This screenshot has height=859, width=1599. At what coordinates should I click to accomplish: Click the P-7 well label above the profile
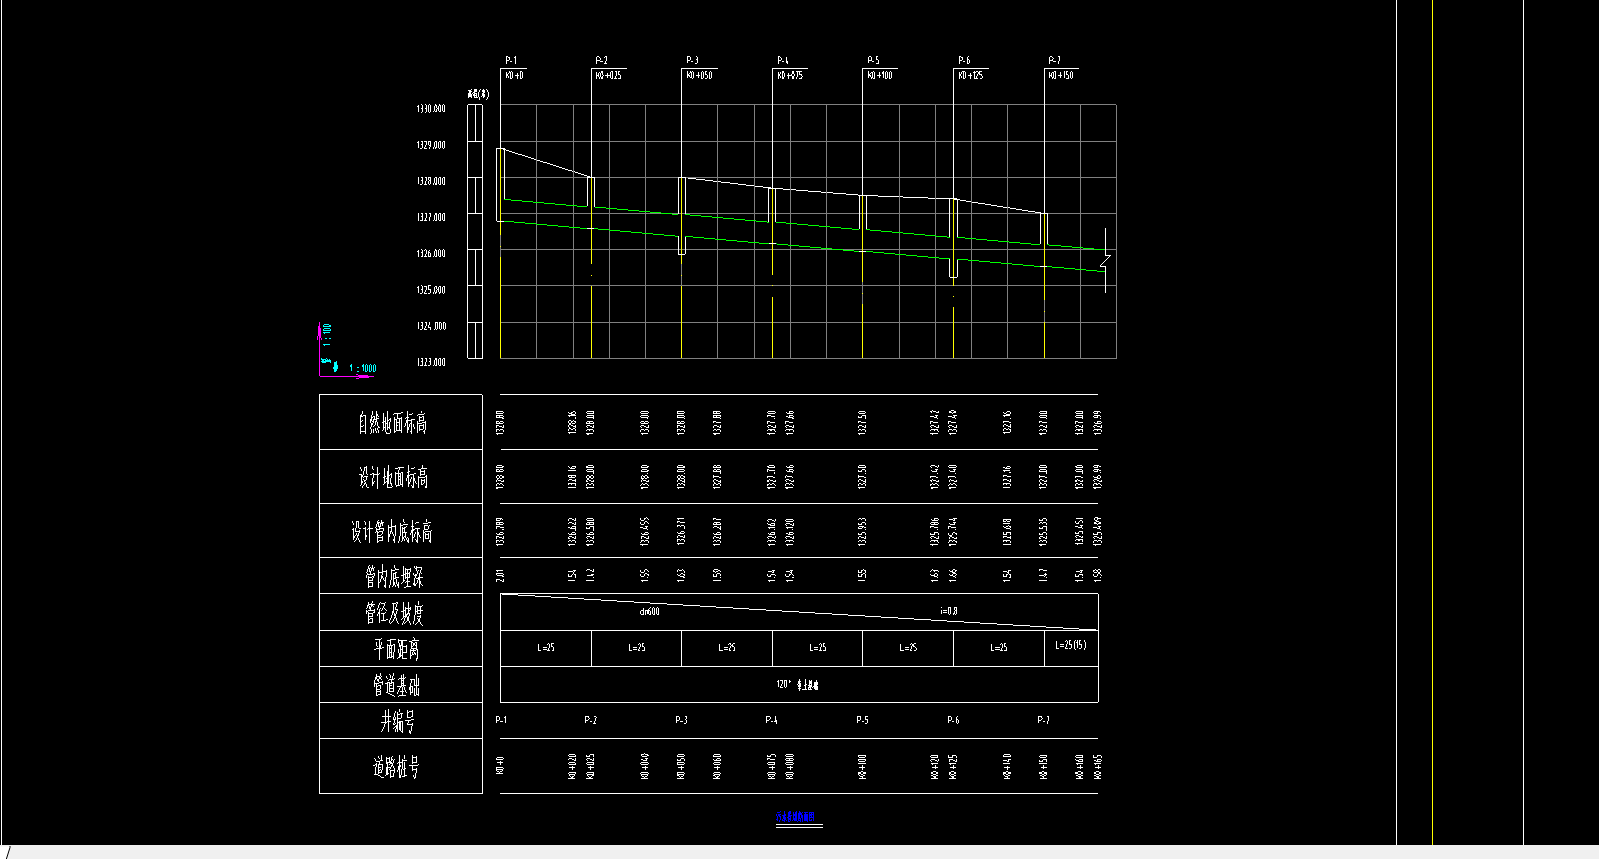[1054, 60]
